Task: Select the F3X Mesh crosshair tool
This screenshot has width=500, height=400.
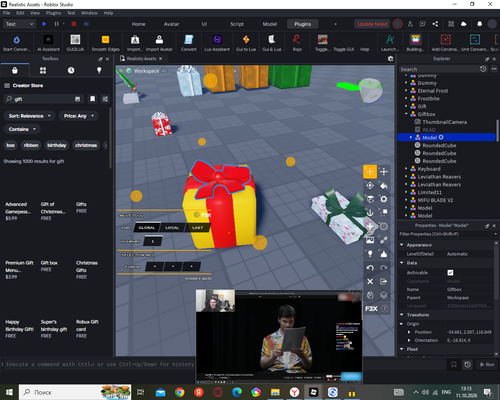Action: pyautogui.click(x=384, y=226)
